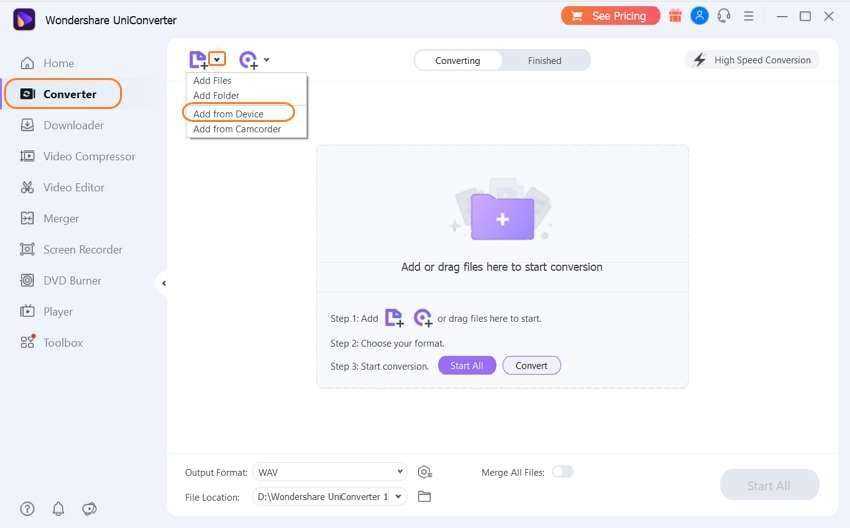Open the file location folder icon
The image size is (850, 528).
pyautogui.click(x=424, y=496)
